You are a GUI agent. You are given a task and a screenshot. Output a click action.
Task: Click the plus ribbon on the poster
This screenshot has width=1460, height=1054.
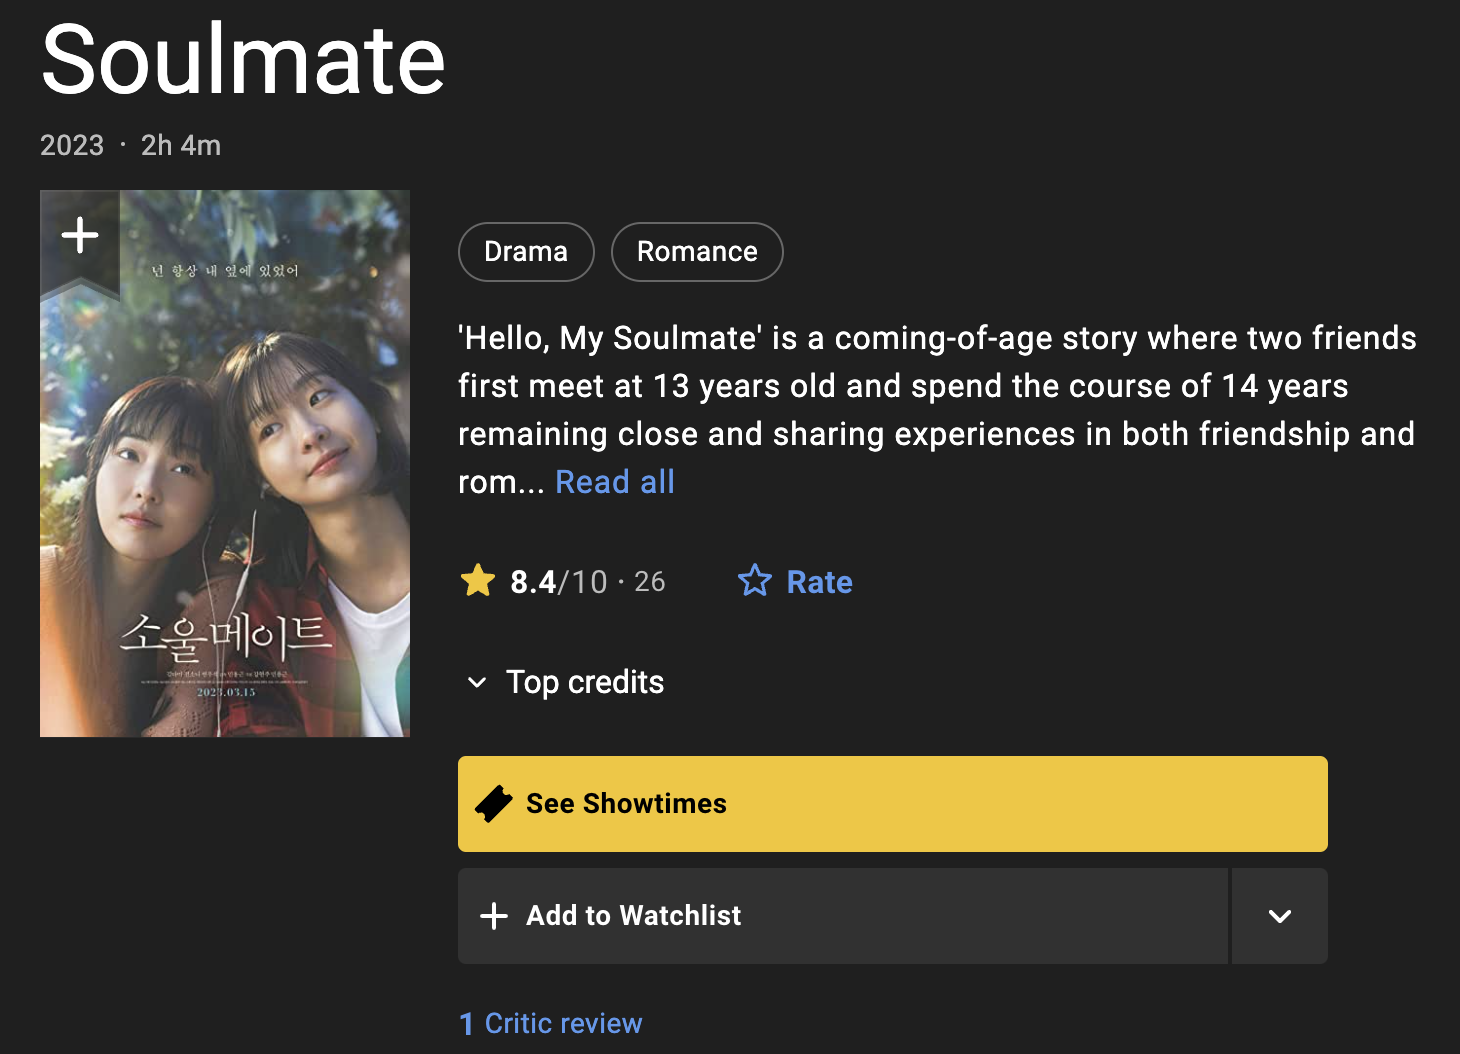[x=80, y=237]
